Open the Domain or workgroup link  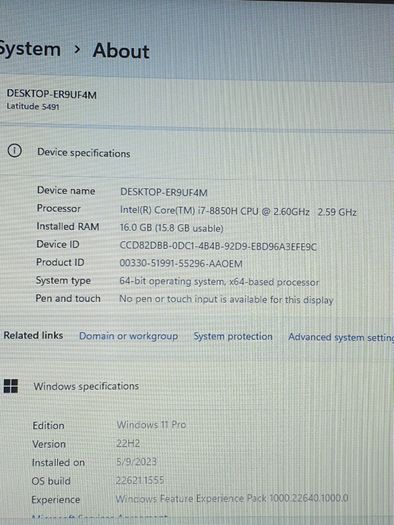(129, 336)
